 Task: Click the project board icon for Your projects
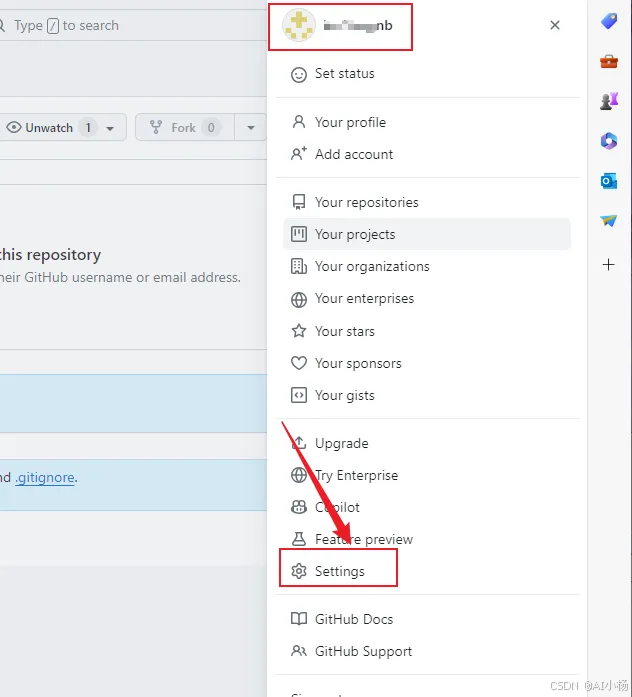click(x=299, y=234)
